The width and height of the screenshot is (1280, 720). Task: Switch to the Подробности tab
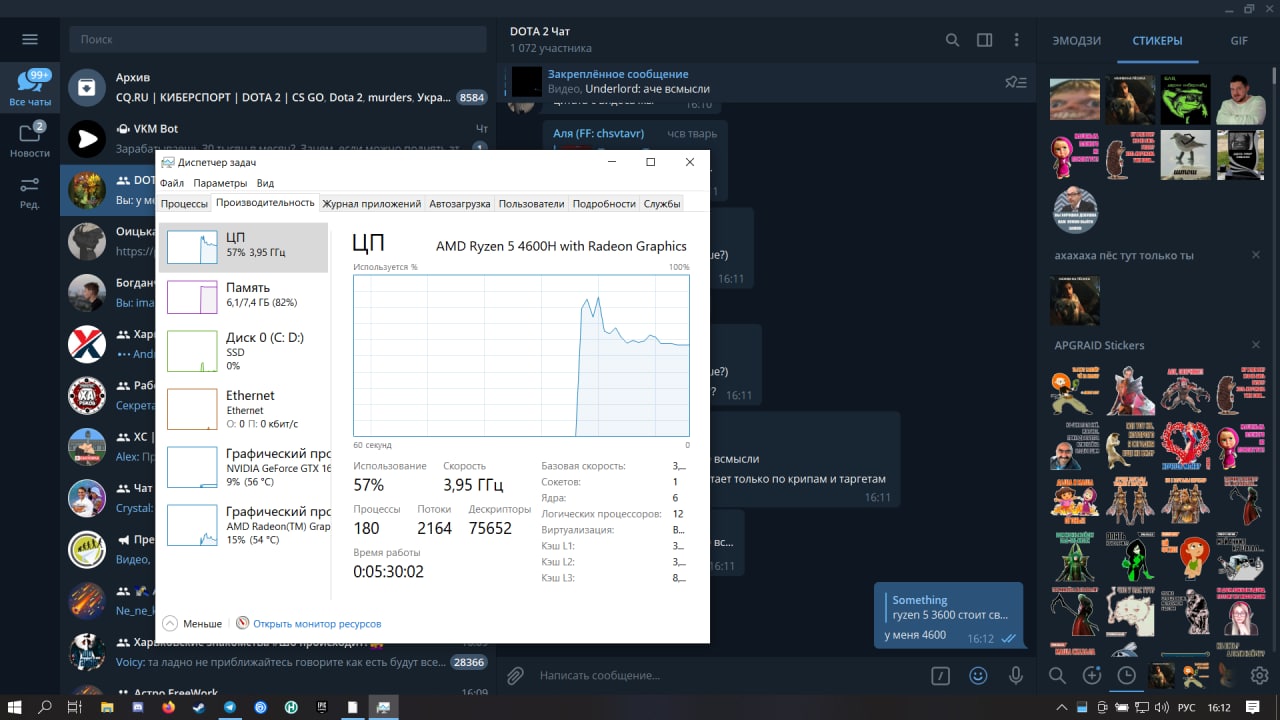tap(604, 204)
